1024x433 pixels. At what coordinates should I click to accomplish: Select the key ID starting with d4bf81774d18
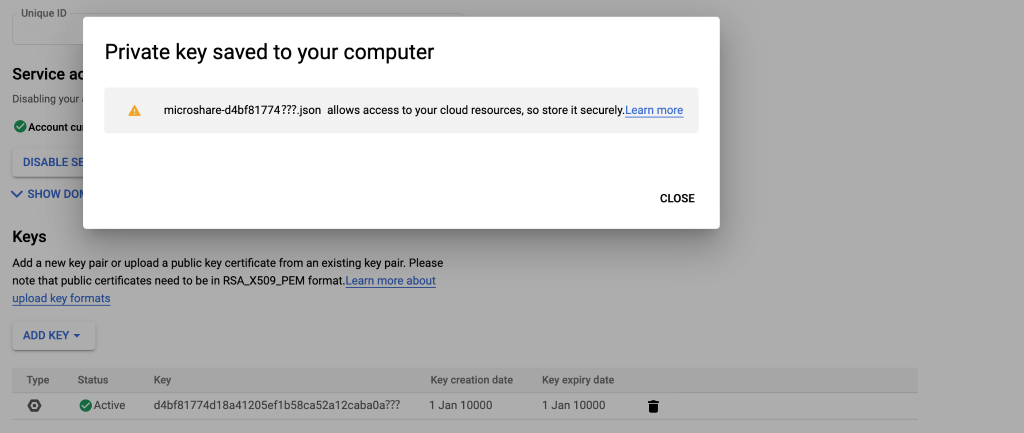277,405
